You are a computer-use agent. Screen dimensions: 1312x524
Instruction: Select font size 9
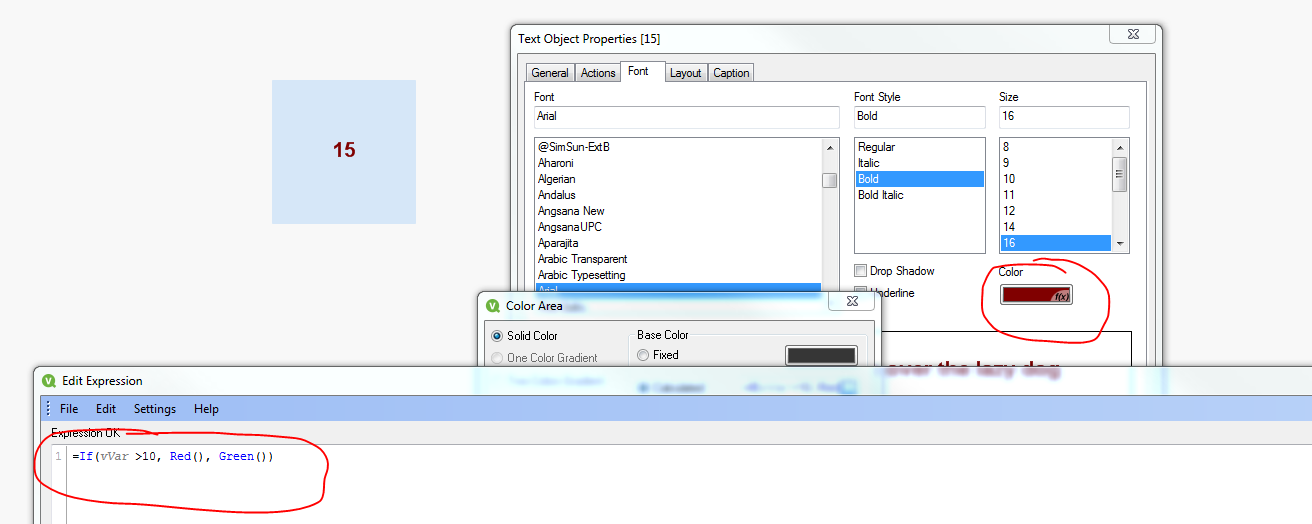1055,163
